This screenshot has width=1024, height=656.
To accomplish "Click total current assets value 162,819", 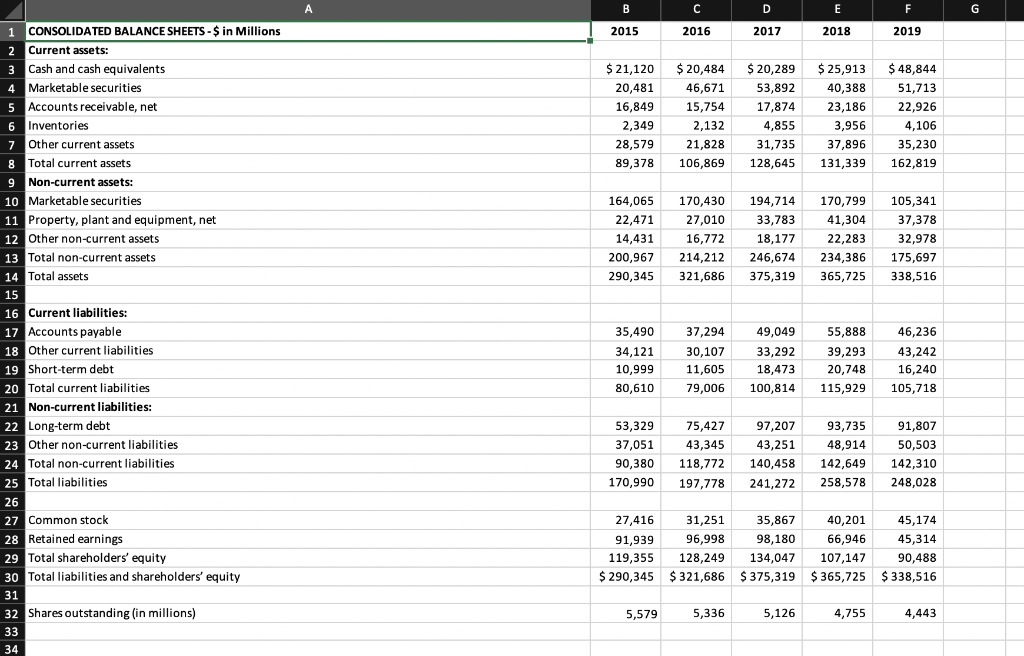I will click(x=908, y=163).
